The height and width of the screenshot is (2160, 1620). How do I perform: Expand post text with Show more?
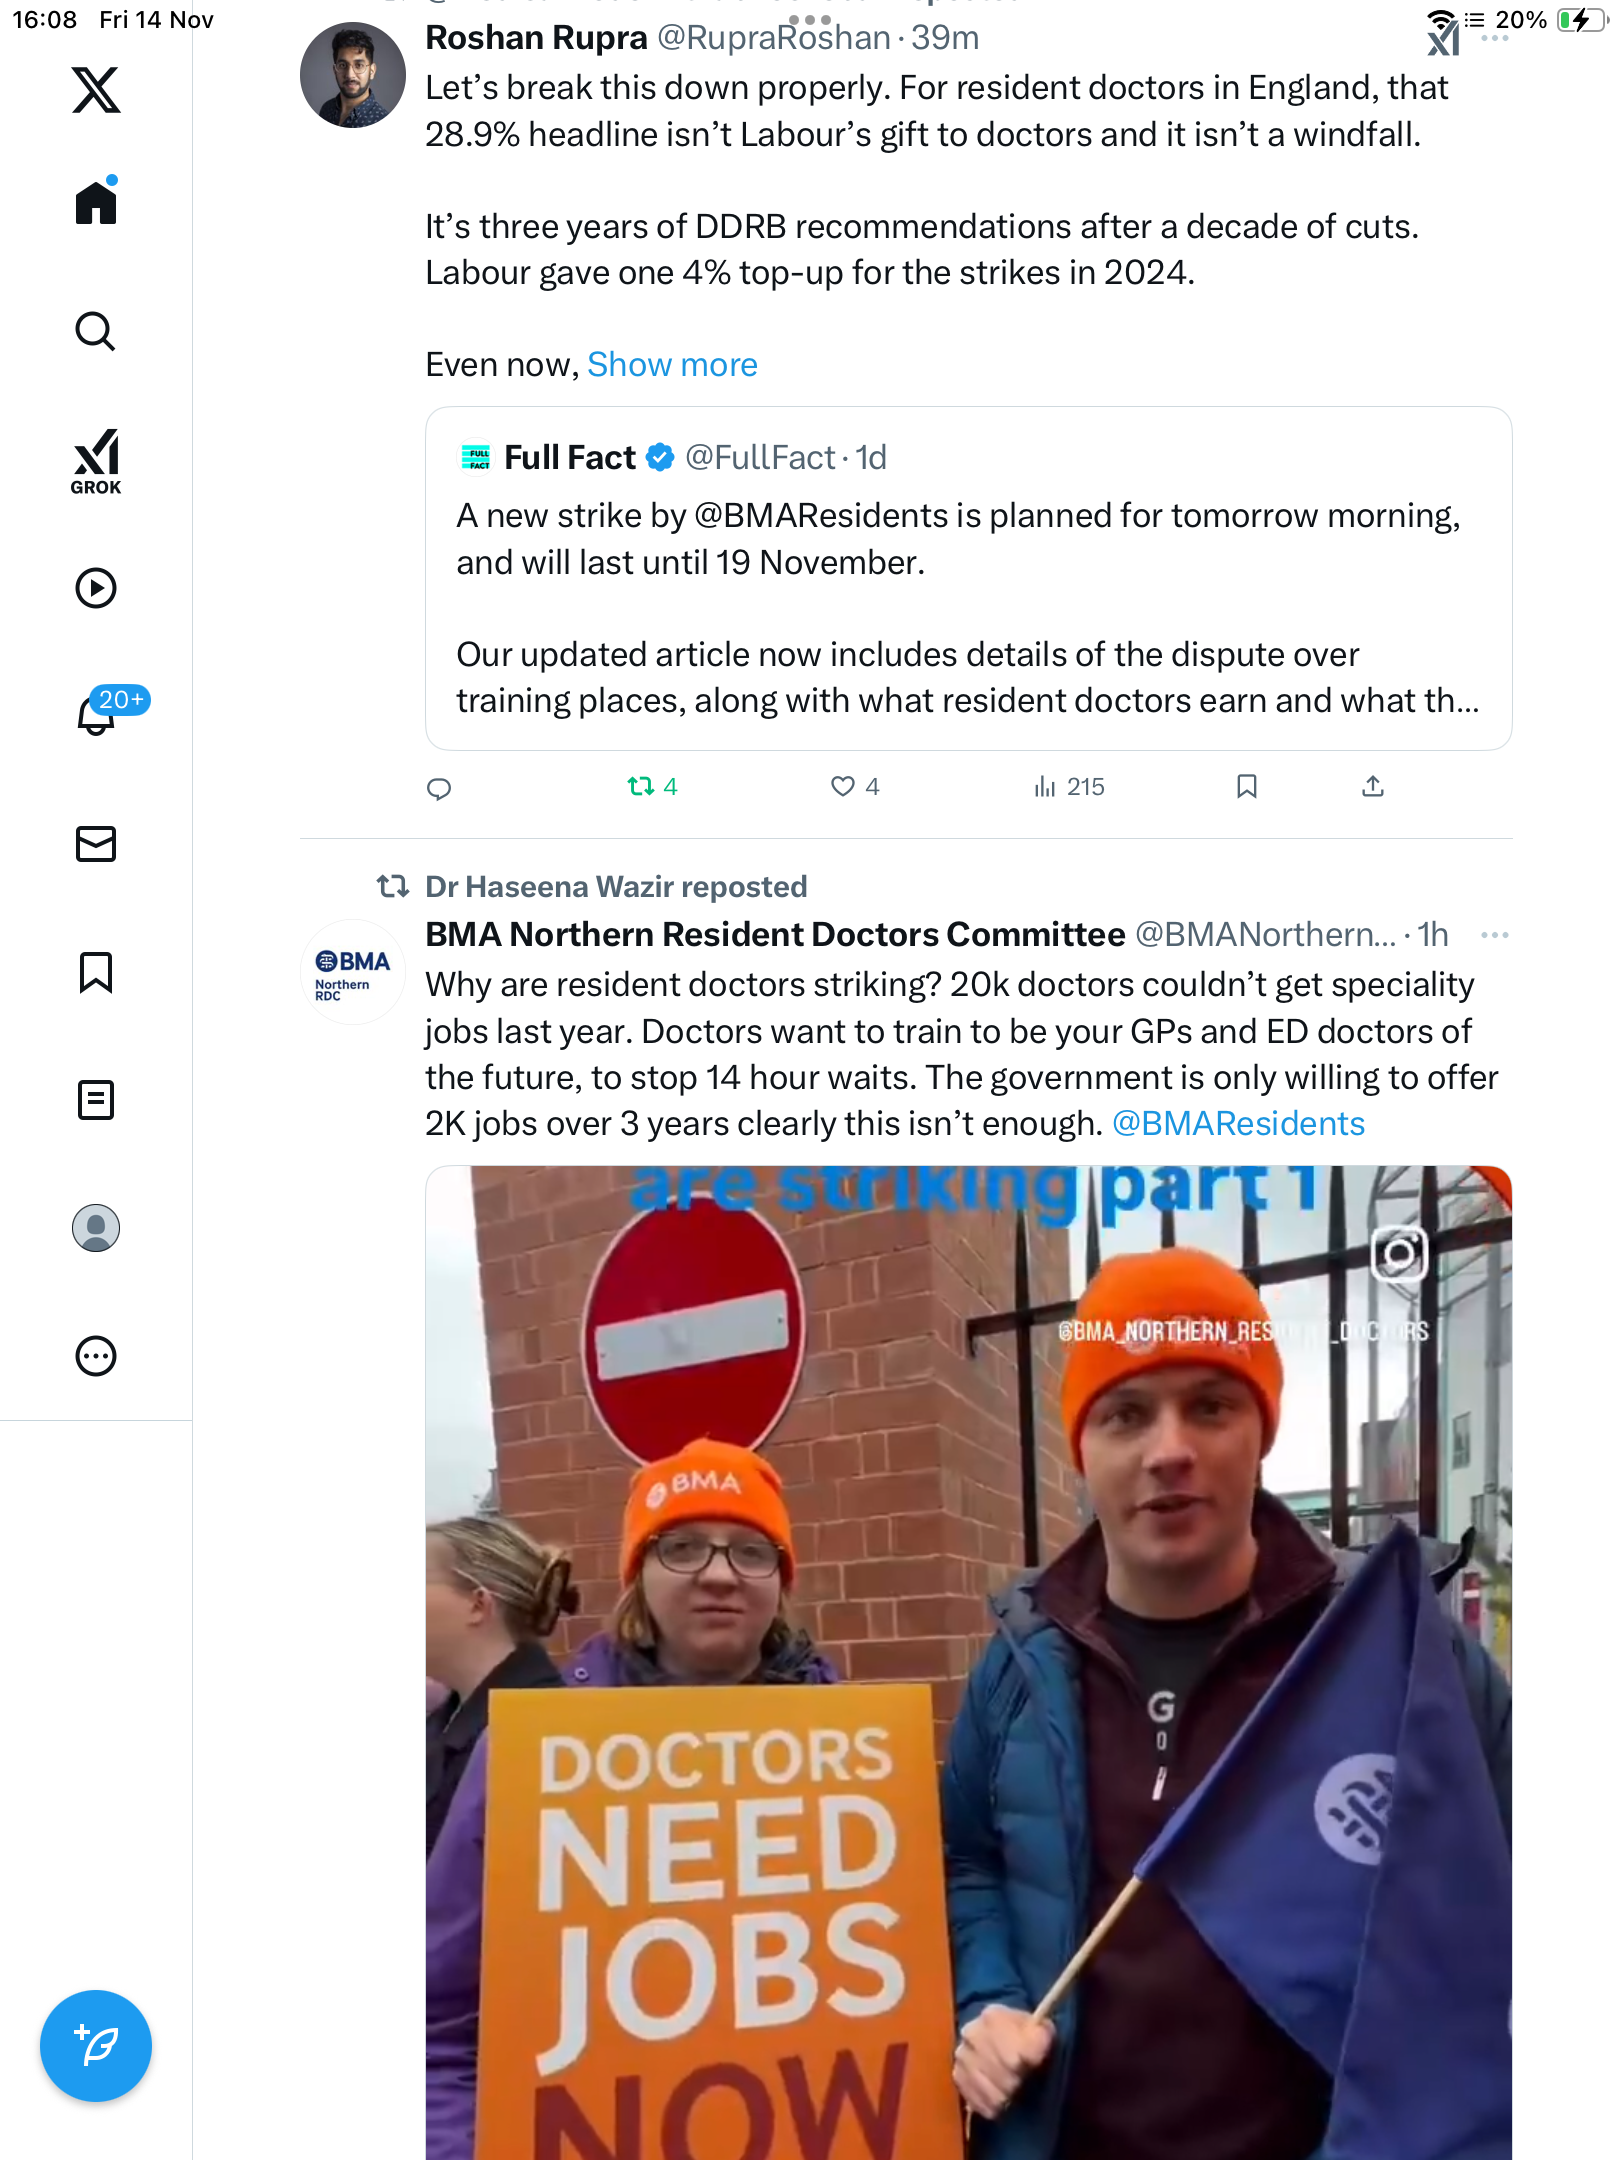pyautogui.click(x=672, y=365)
